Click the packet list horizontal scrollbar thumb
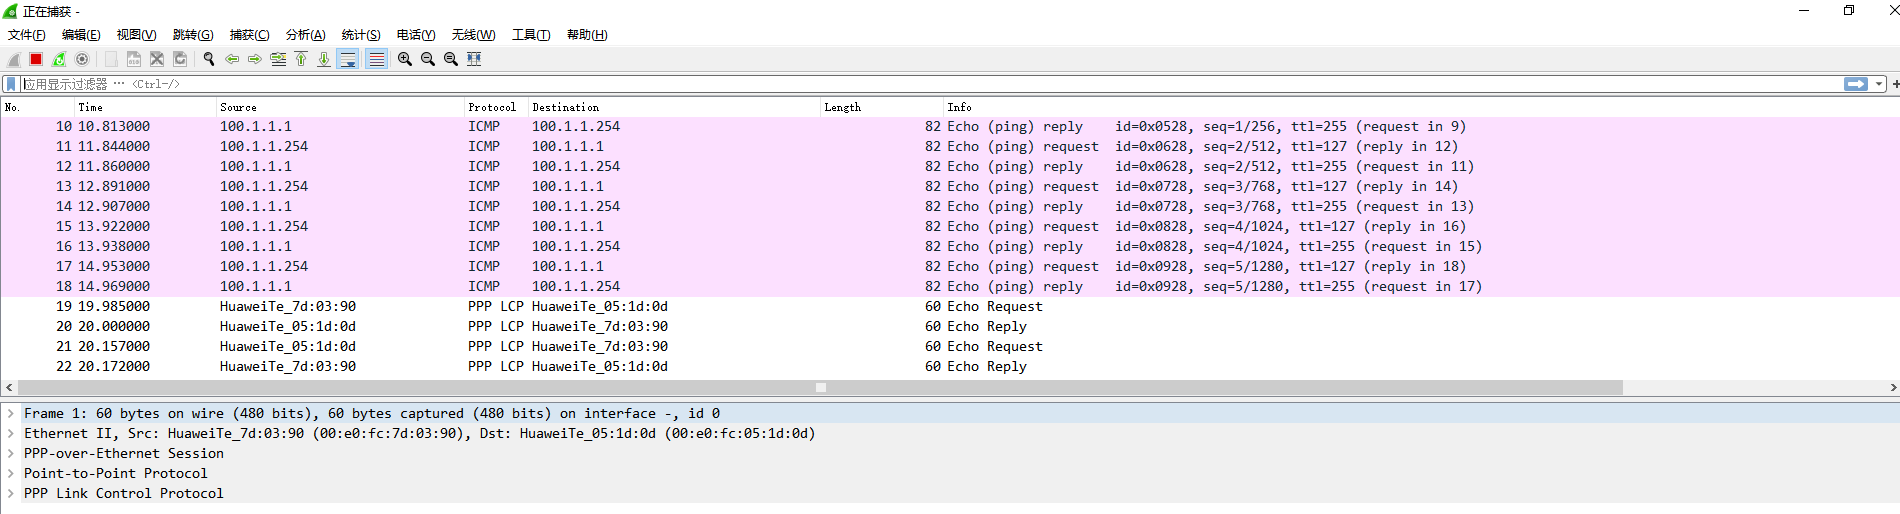 click(x=820, y=387)
